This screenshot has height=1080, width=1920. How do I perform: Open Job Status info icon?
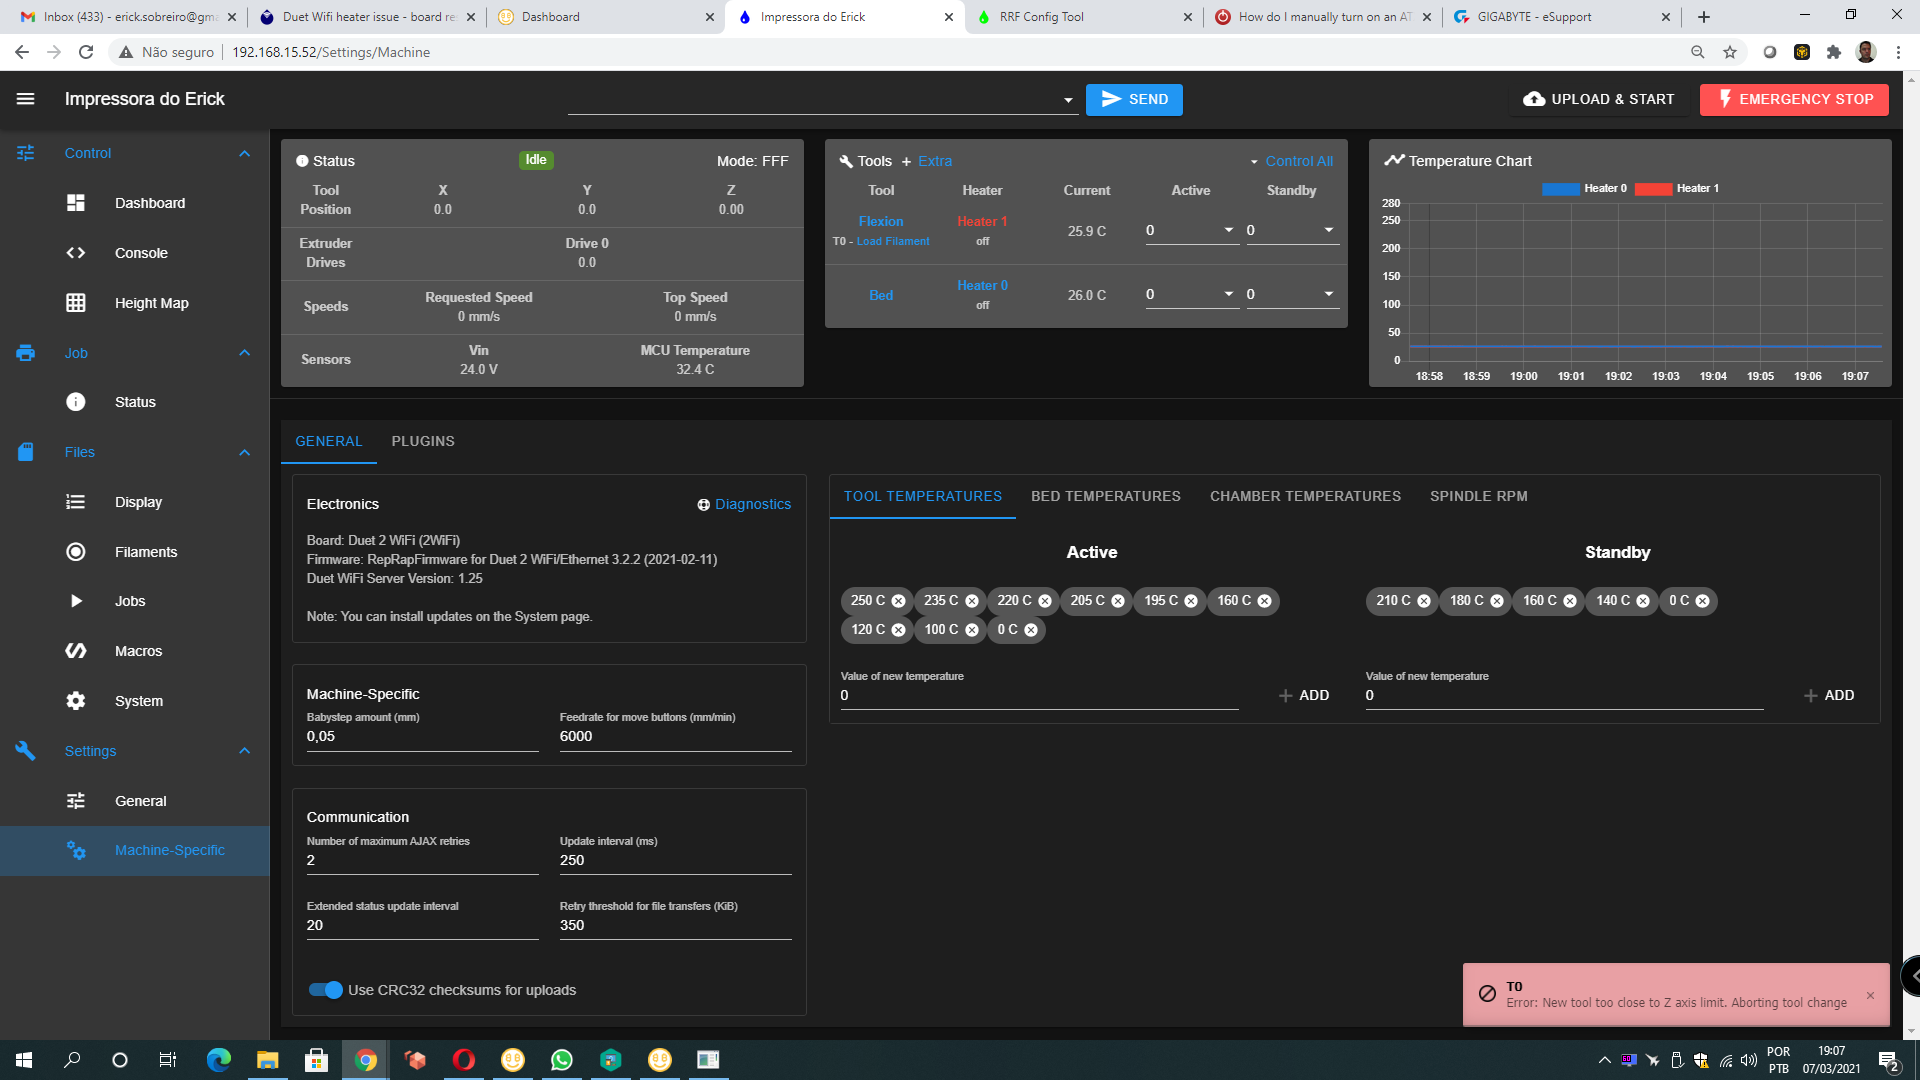click(76, 402)
